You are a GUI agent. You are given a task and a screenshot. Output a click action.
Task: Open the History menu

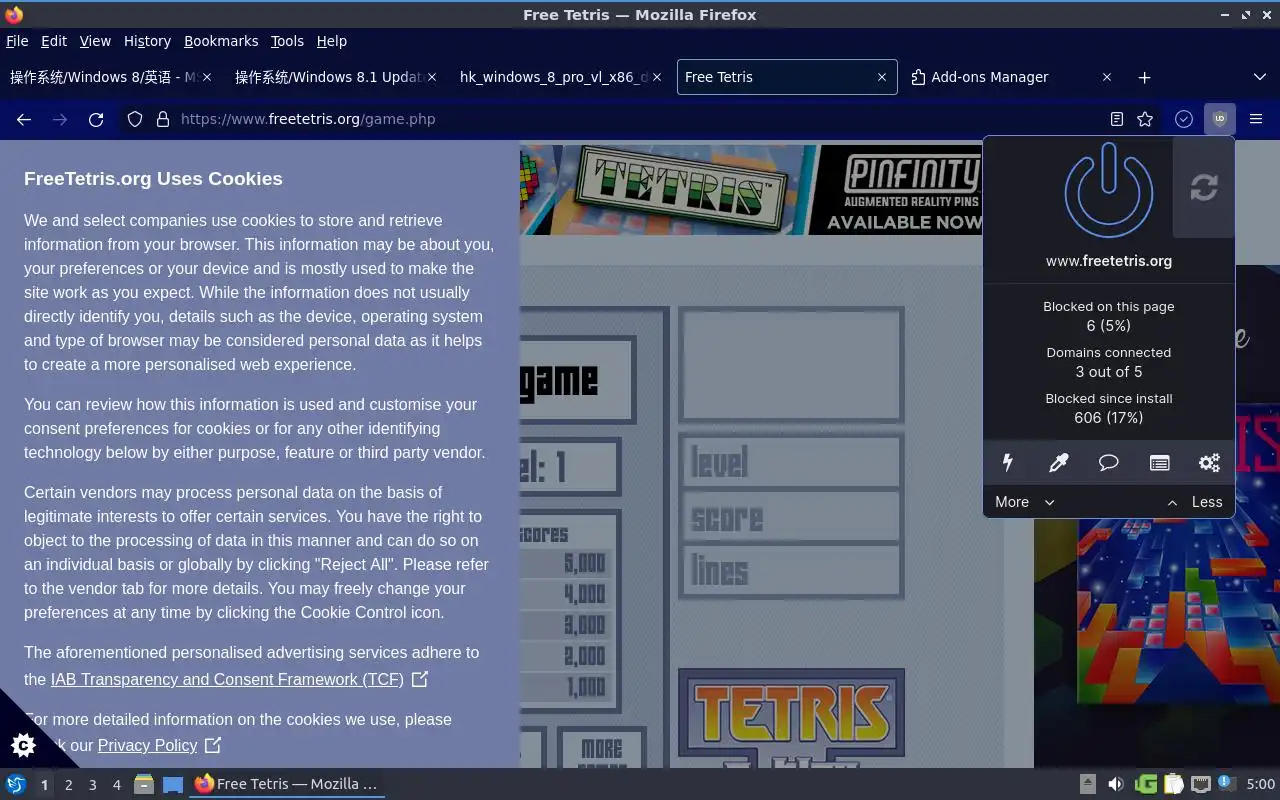[147, 41]
